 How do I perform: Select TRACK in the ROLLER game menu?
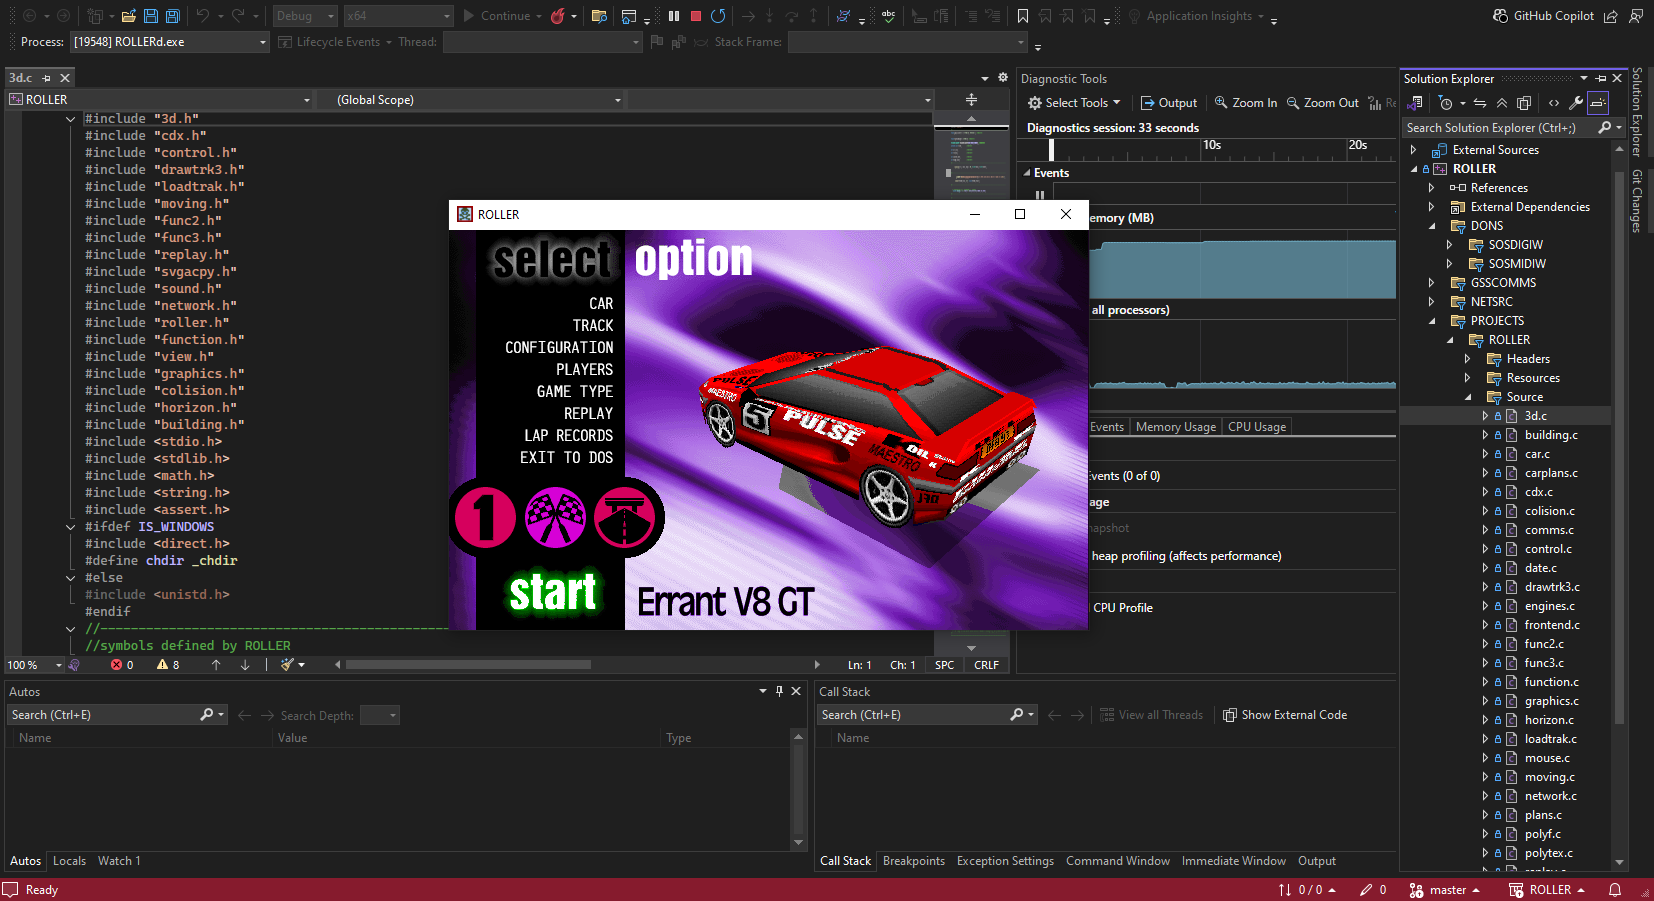pyautogui.click(x=593, y=326)
